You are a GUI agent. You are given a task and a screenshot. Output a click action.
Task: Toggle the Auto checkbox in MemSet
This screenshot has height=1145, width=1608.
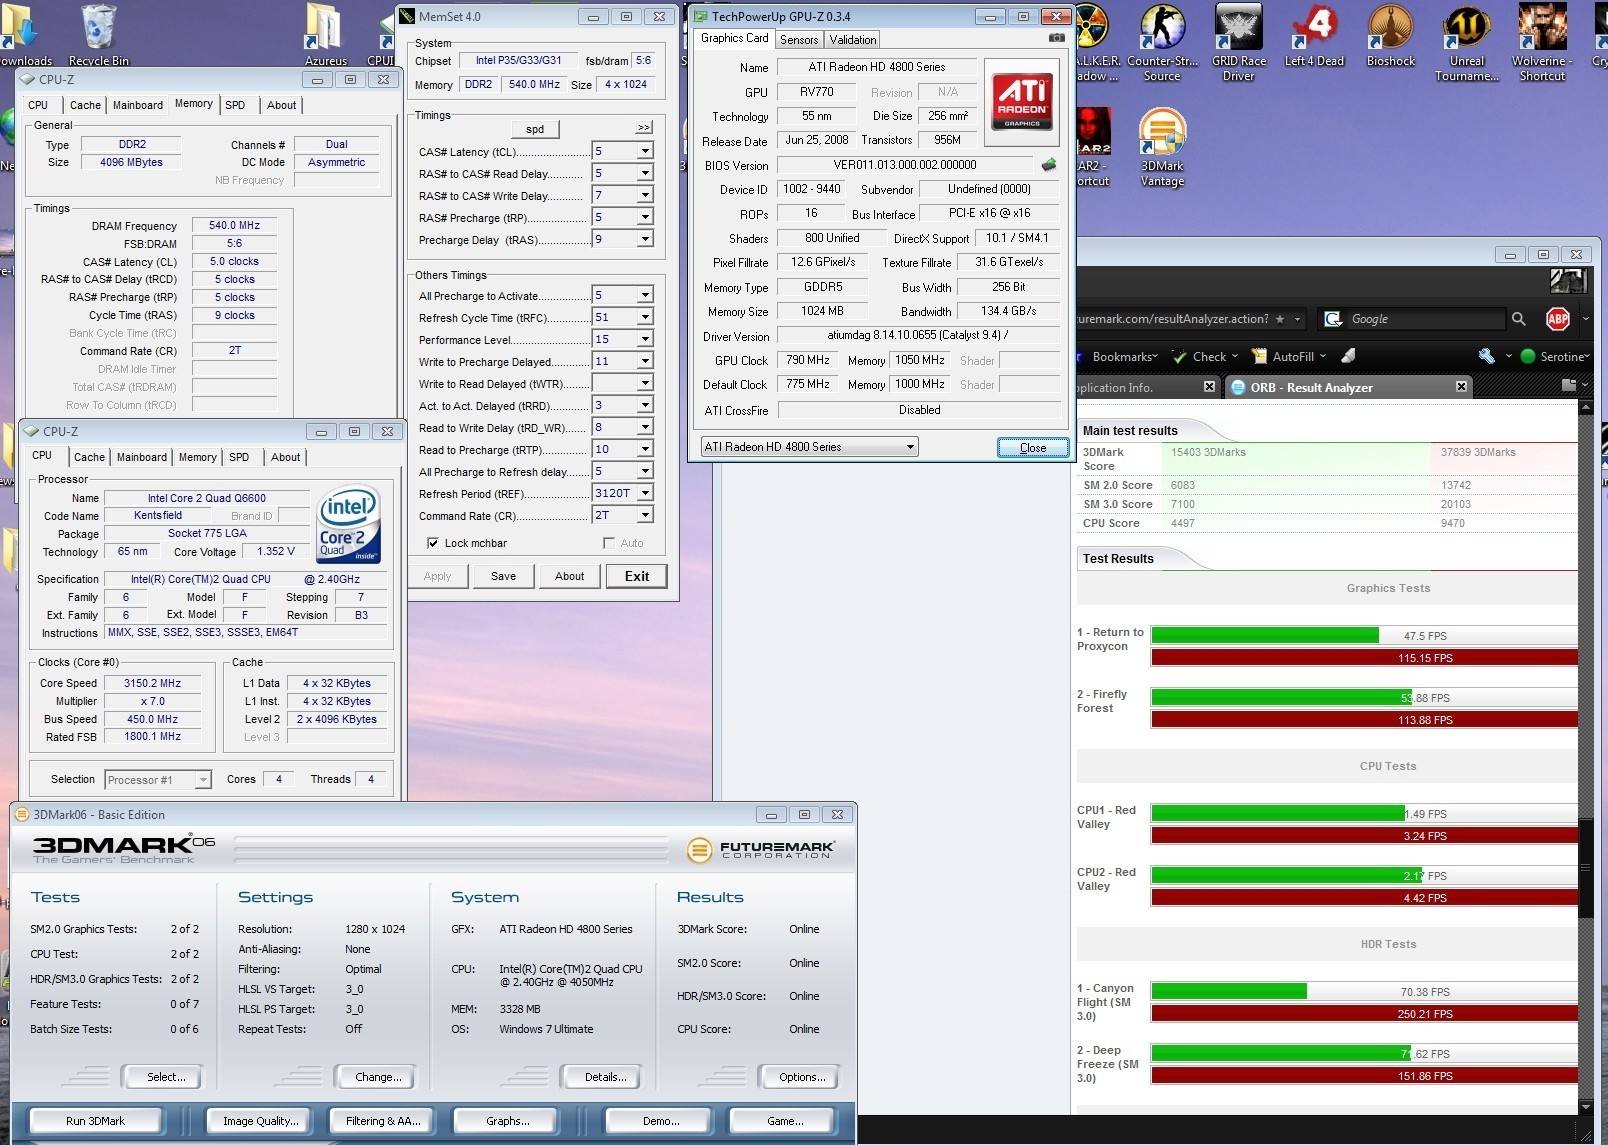608,543
